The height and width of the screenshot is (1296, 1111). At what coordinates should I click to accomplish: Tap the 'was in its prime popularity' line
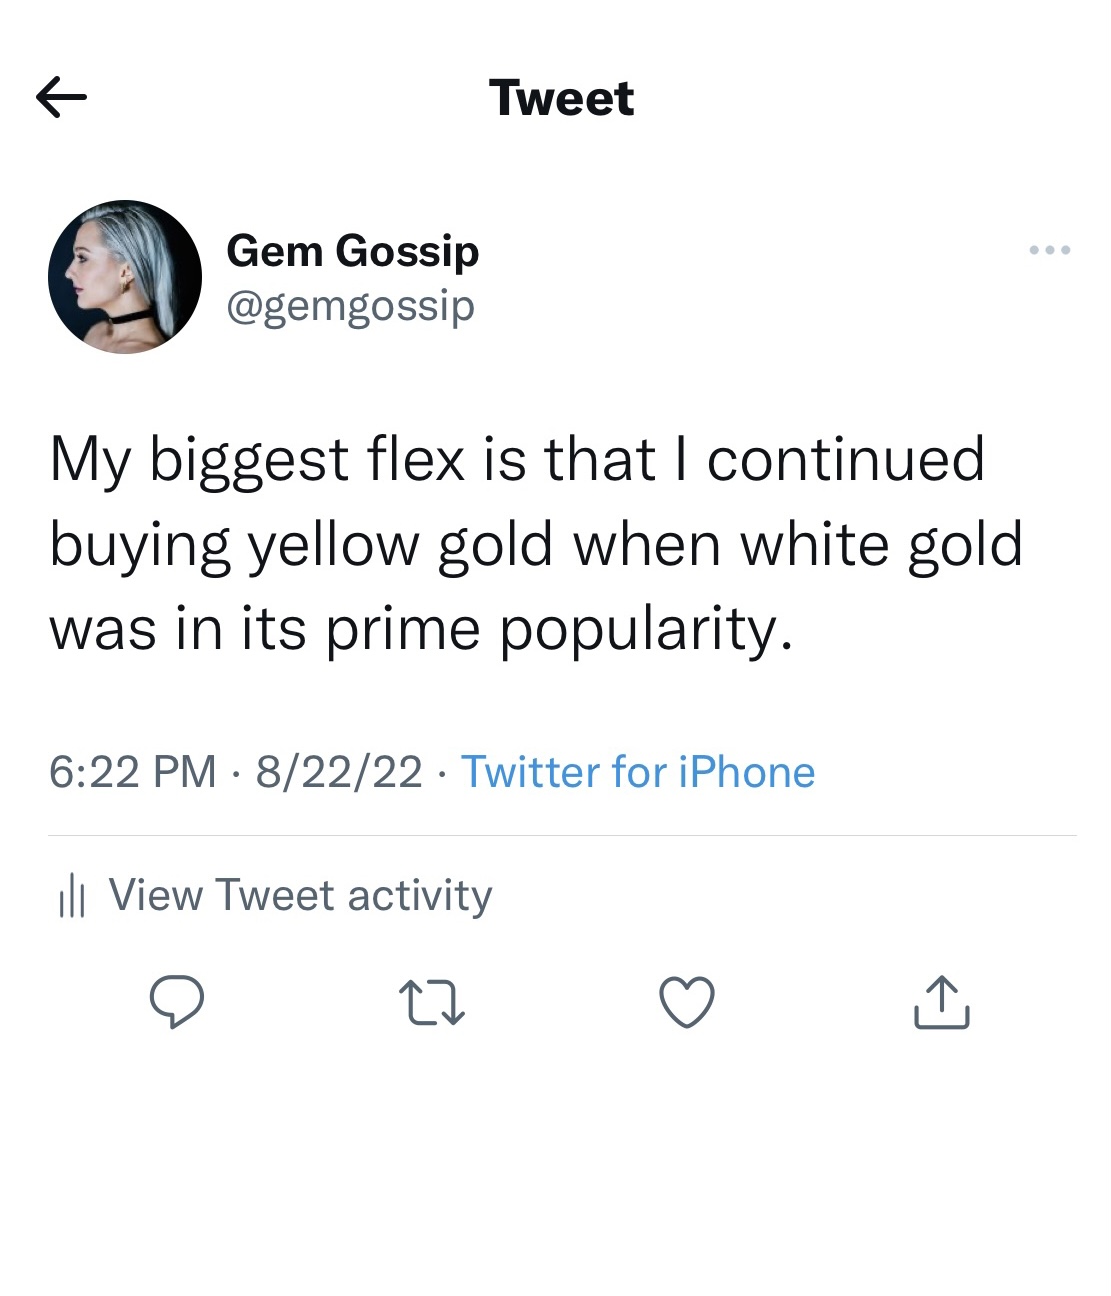click(x=420, y=630)
